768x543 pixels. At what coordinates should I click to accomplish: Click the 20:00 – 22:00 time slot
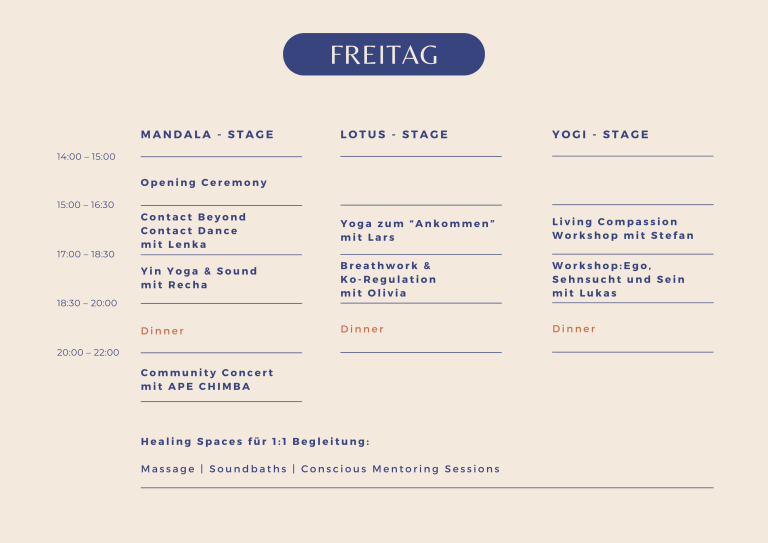point(88,353)
